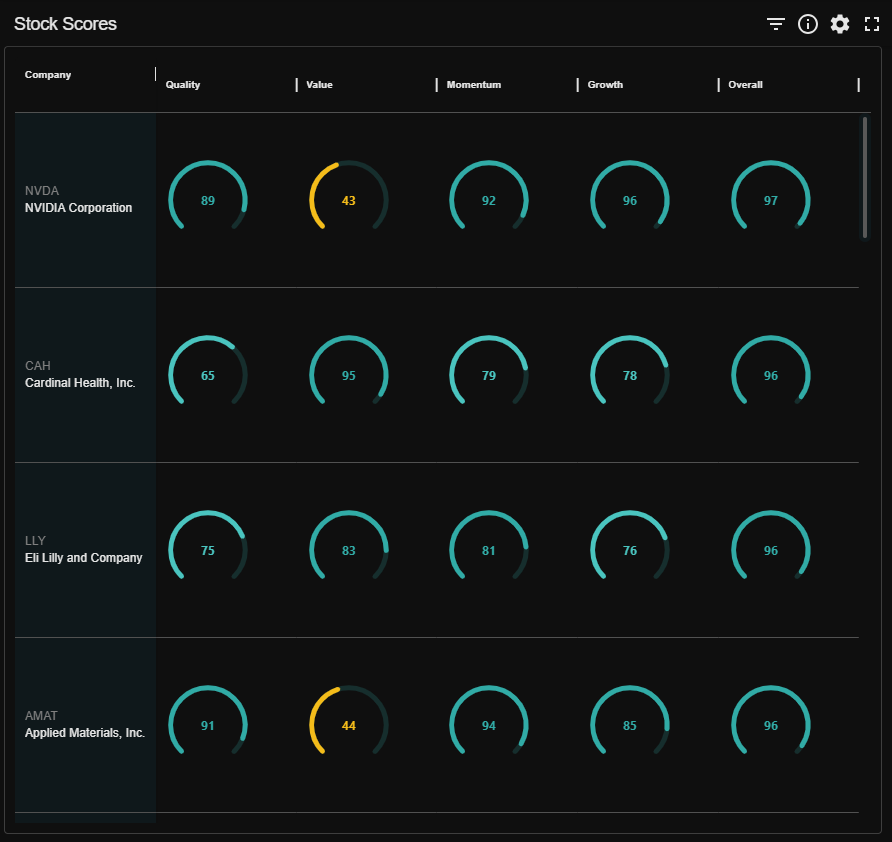Select the Growth column header
Viewport: 892px width, 842px height.
(605, 85)
